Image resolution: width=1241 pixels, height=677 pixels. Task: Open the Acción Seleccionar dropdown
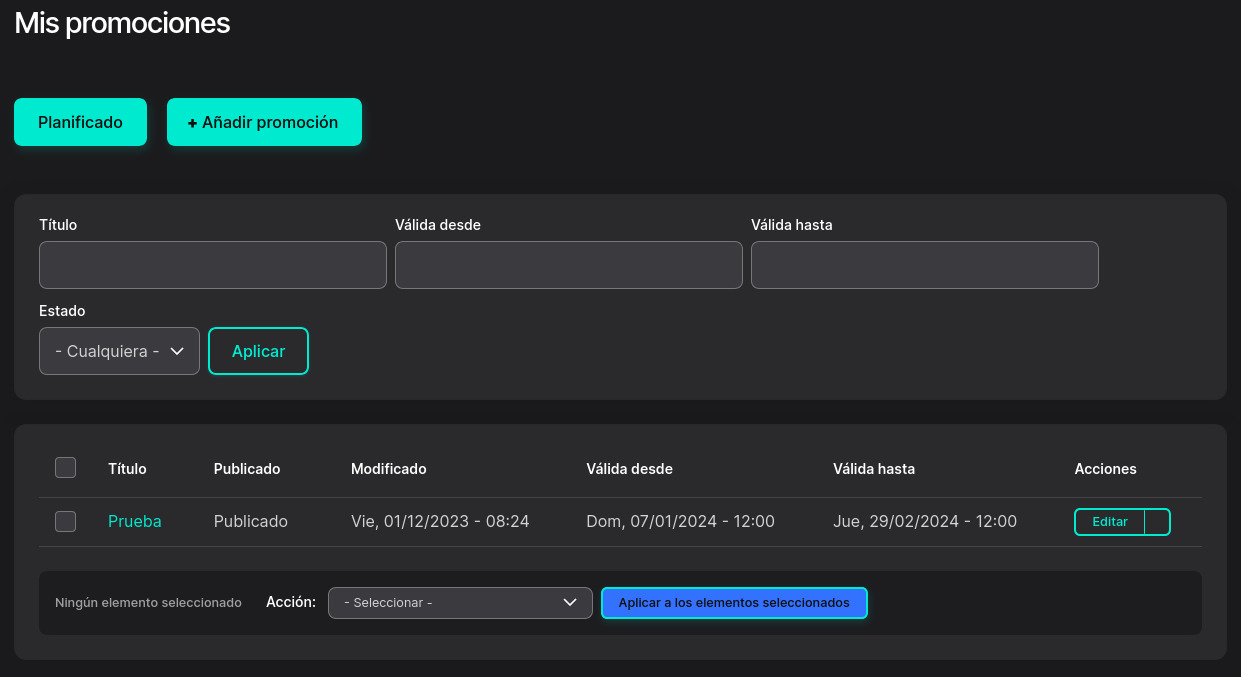tap(460, 603)
